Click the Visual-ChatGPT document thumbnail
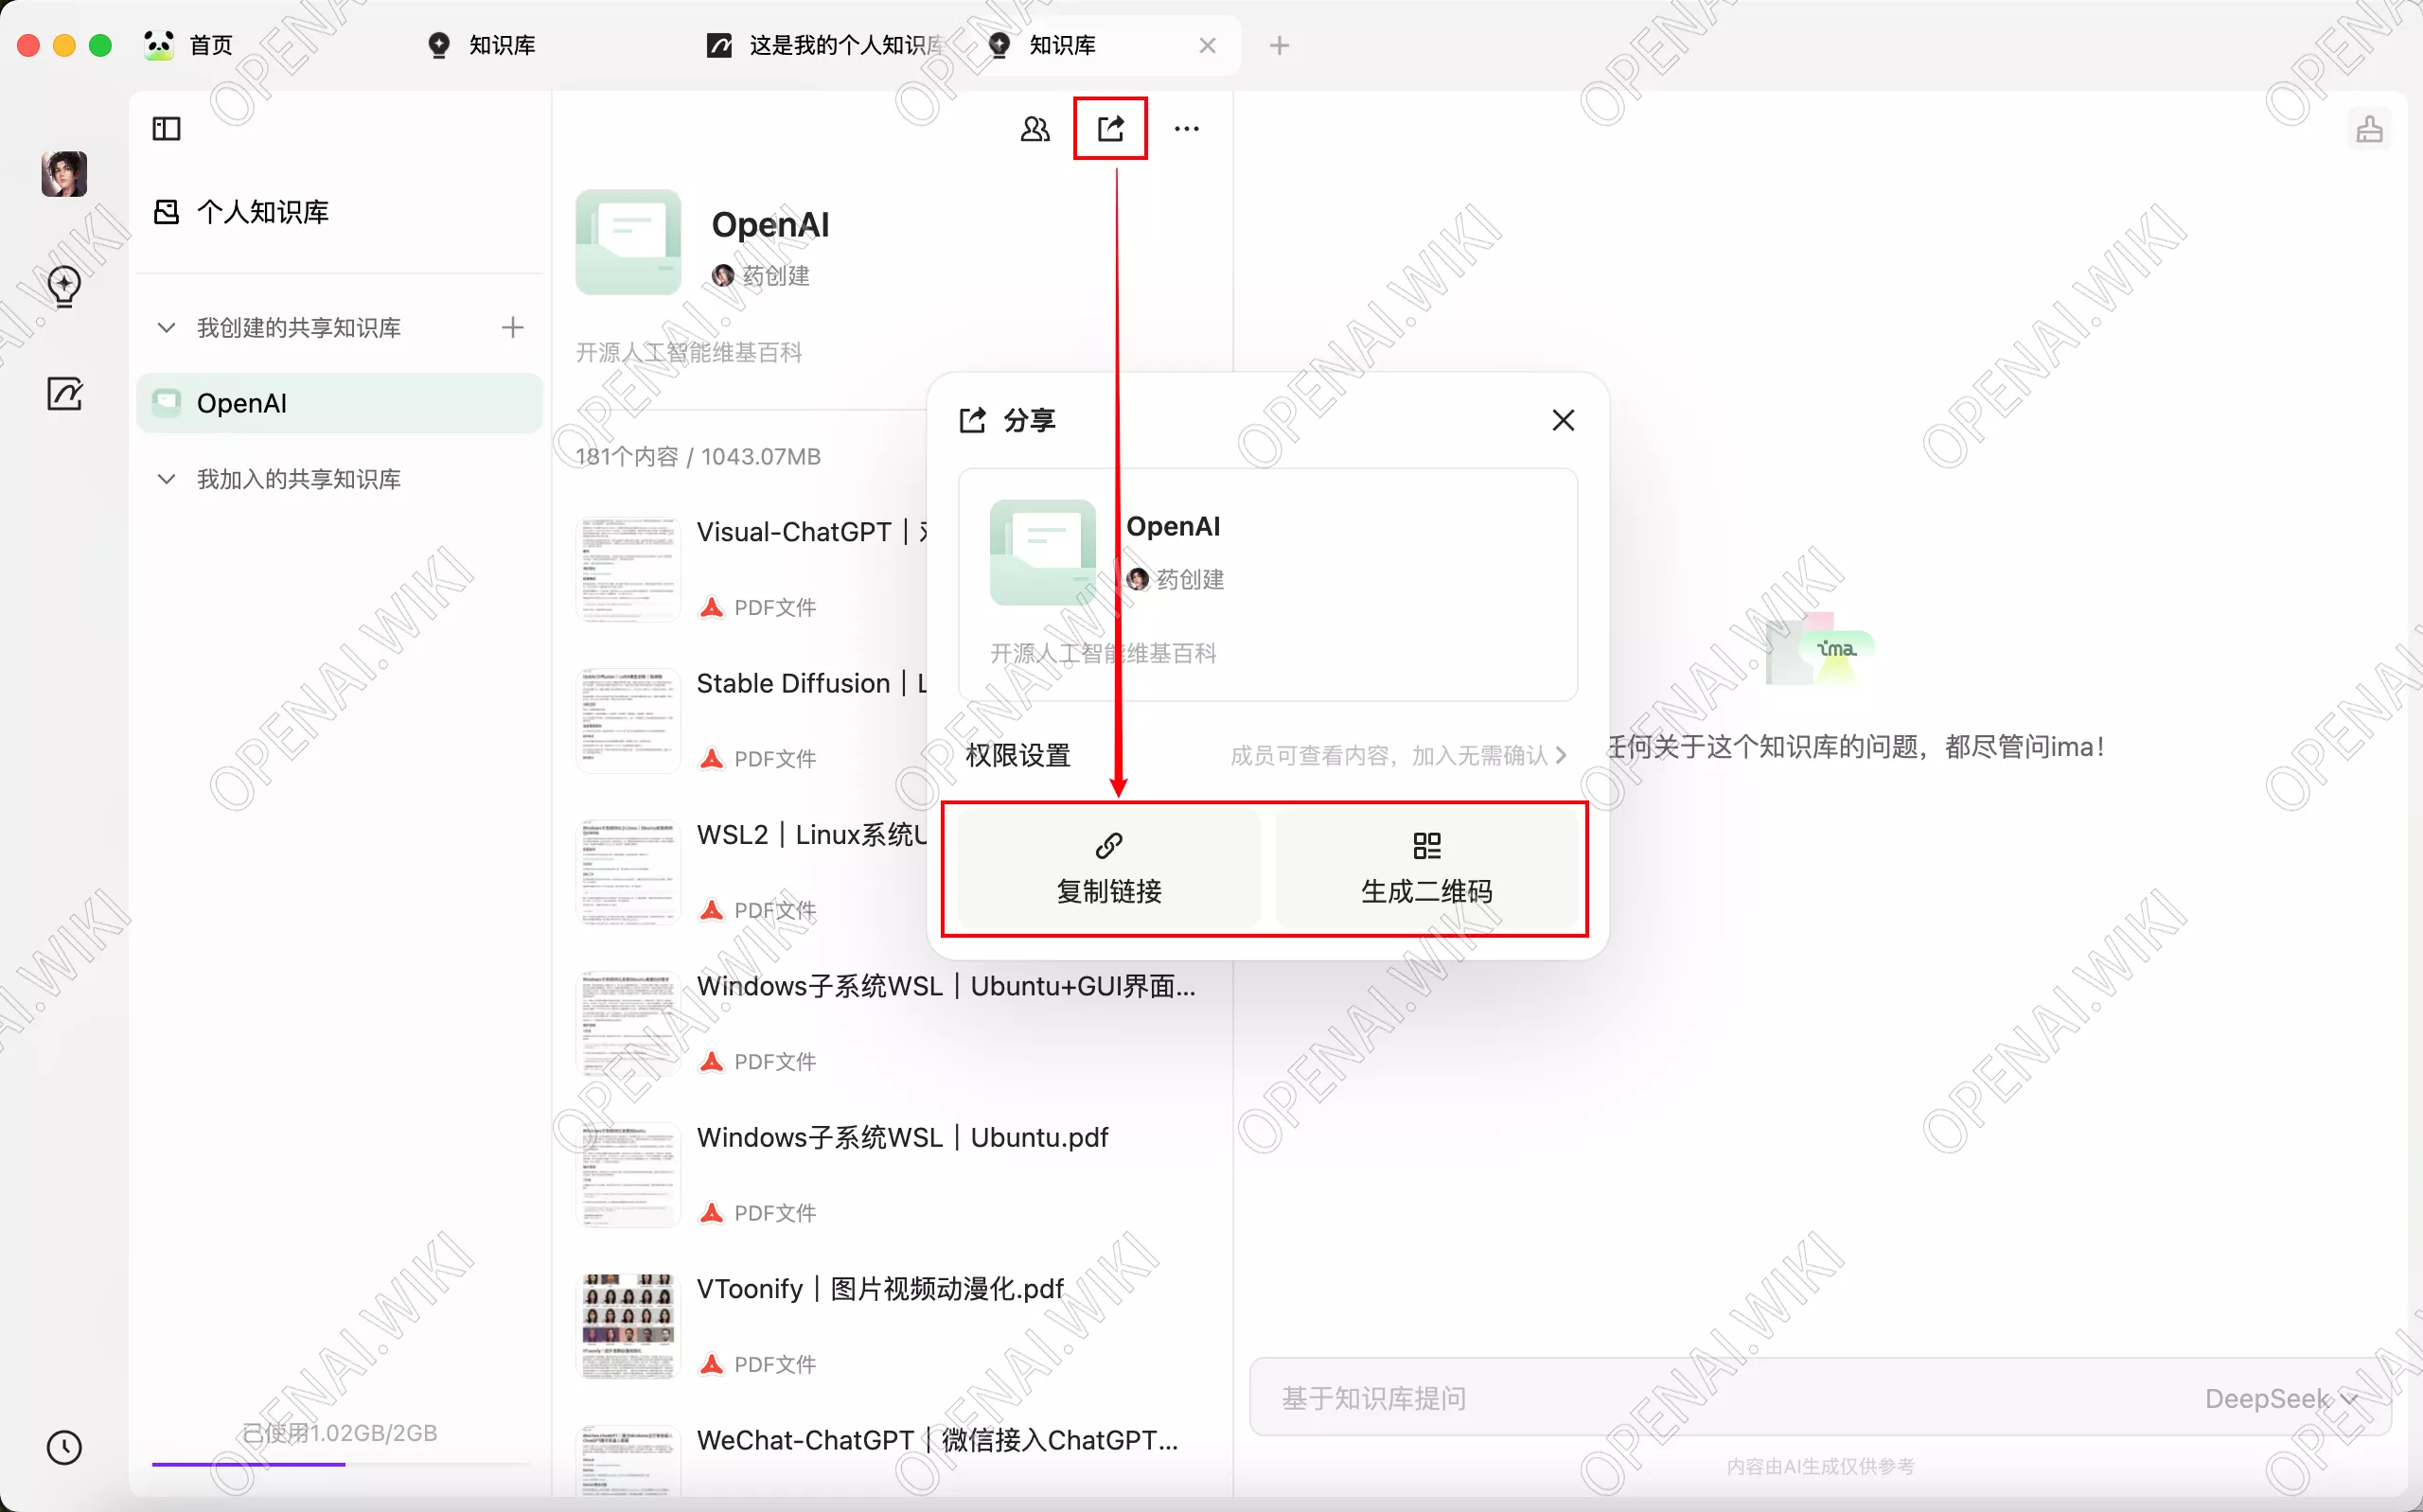The height and width of the screenshot is (1512, 2423). pos(628,568)
